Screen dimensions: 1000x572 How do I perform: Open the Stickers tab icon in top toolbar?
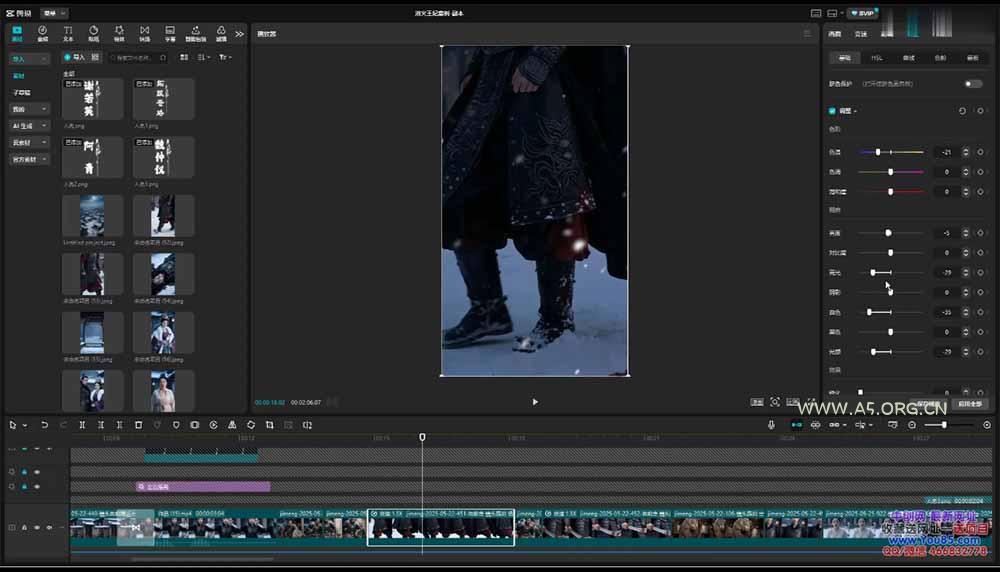(x=93, y=33)
